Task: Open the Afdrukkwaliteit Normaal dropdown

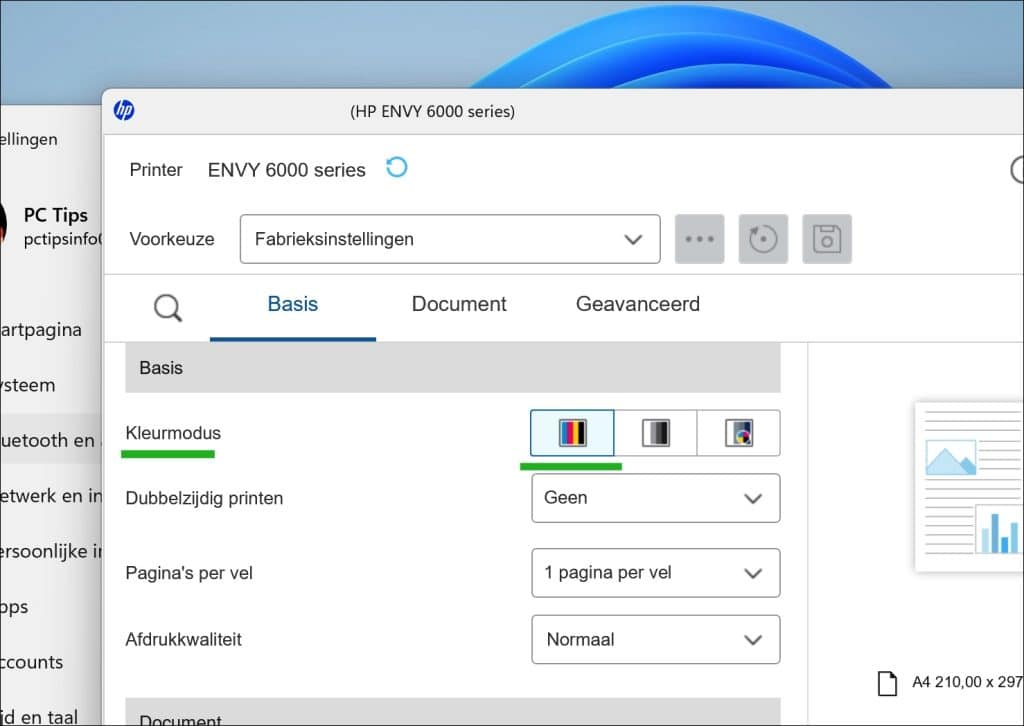Action: [656, 639]
